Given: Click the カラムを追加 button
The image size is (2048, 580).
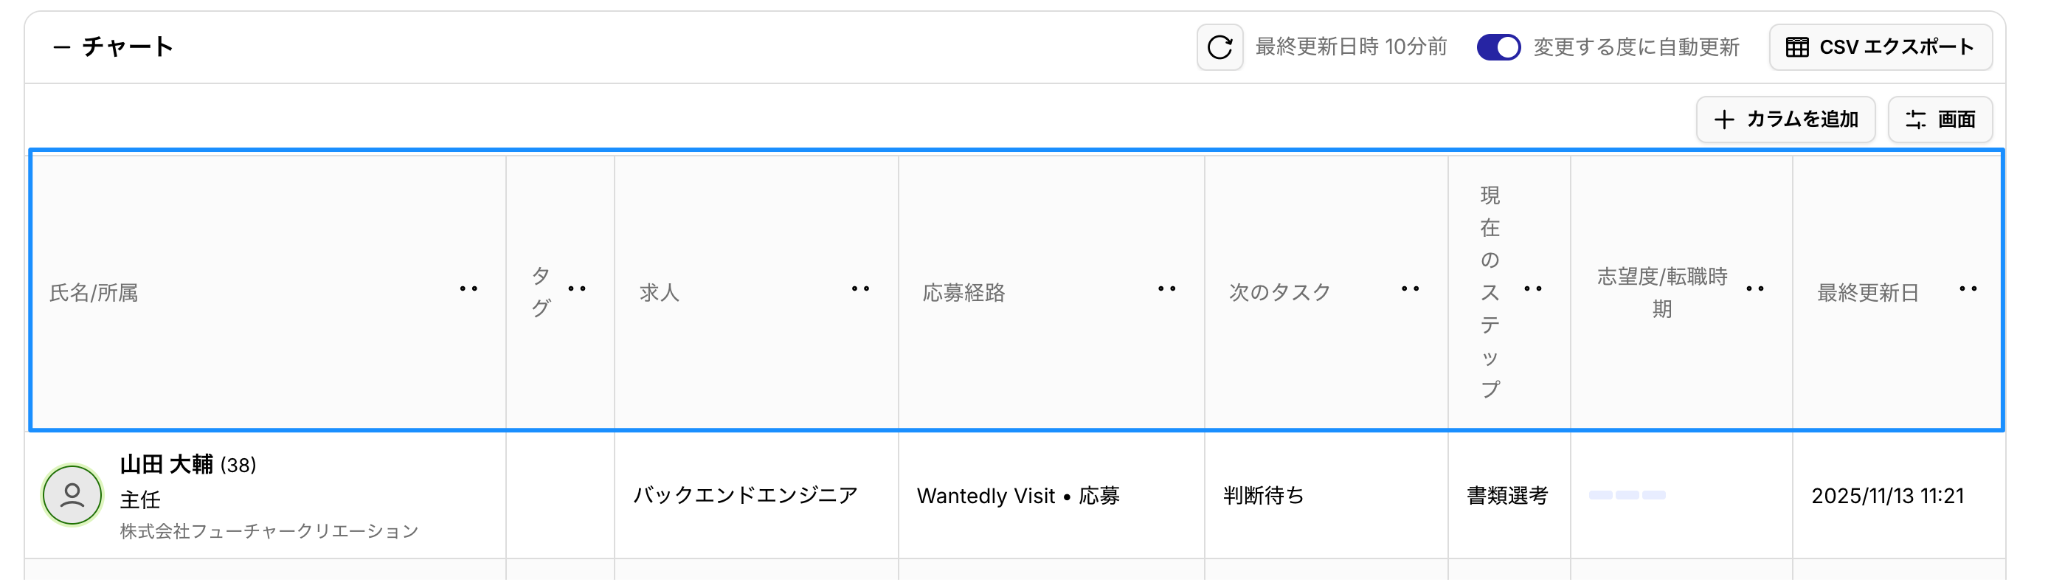Looking at the screenshot, I should [x=1785, y=120].
